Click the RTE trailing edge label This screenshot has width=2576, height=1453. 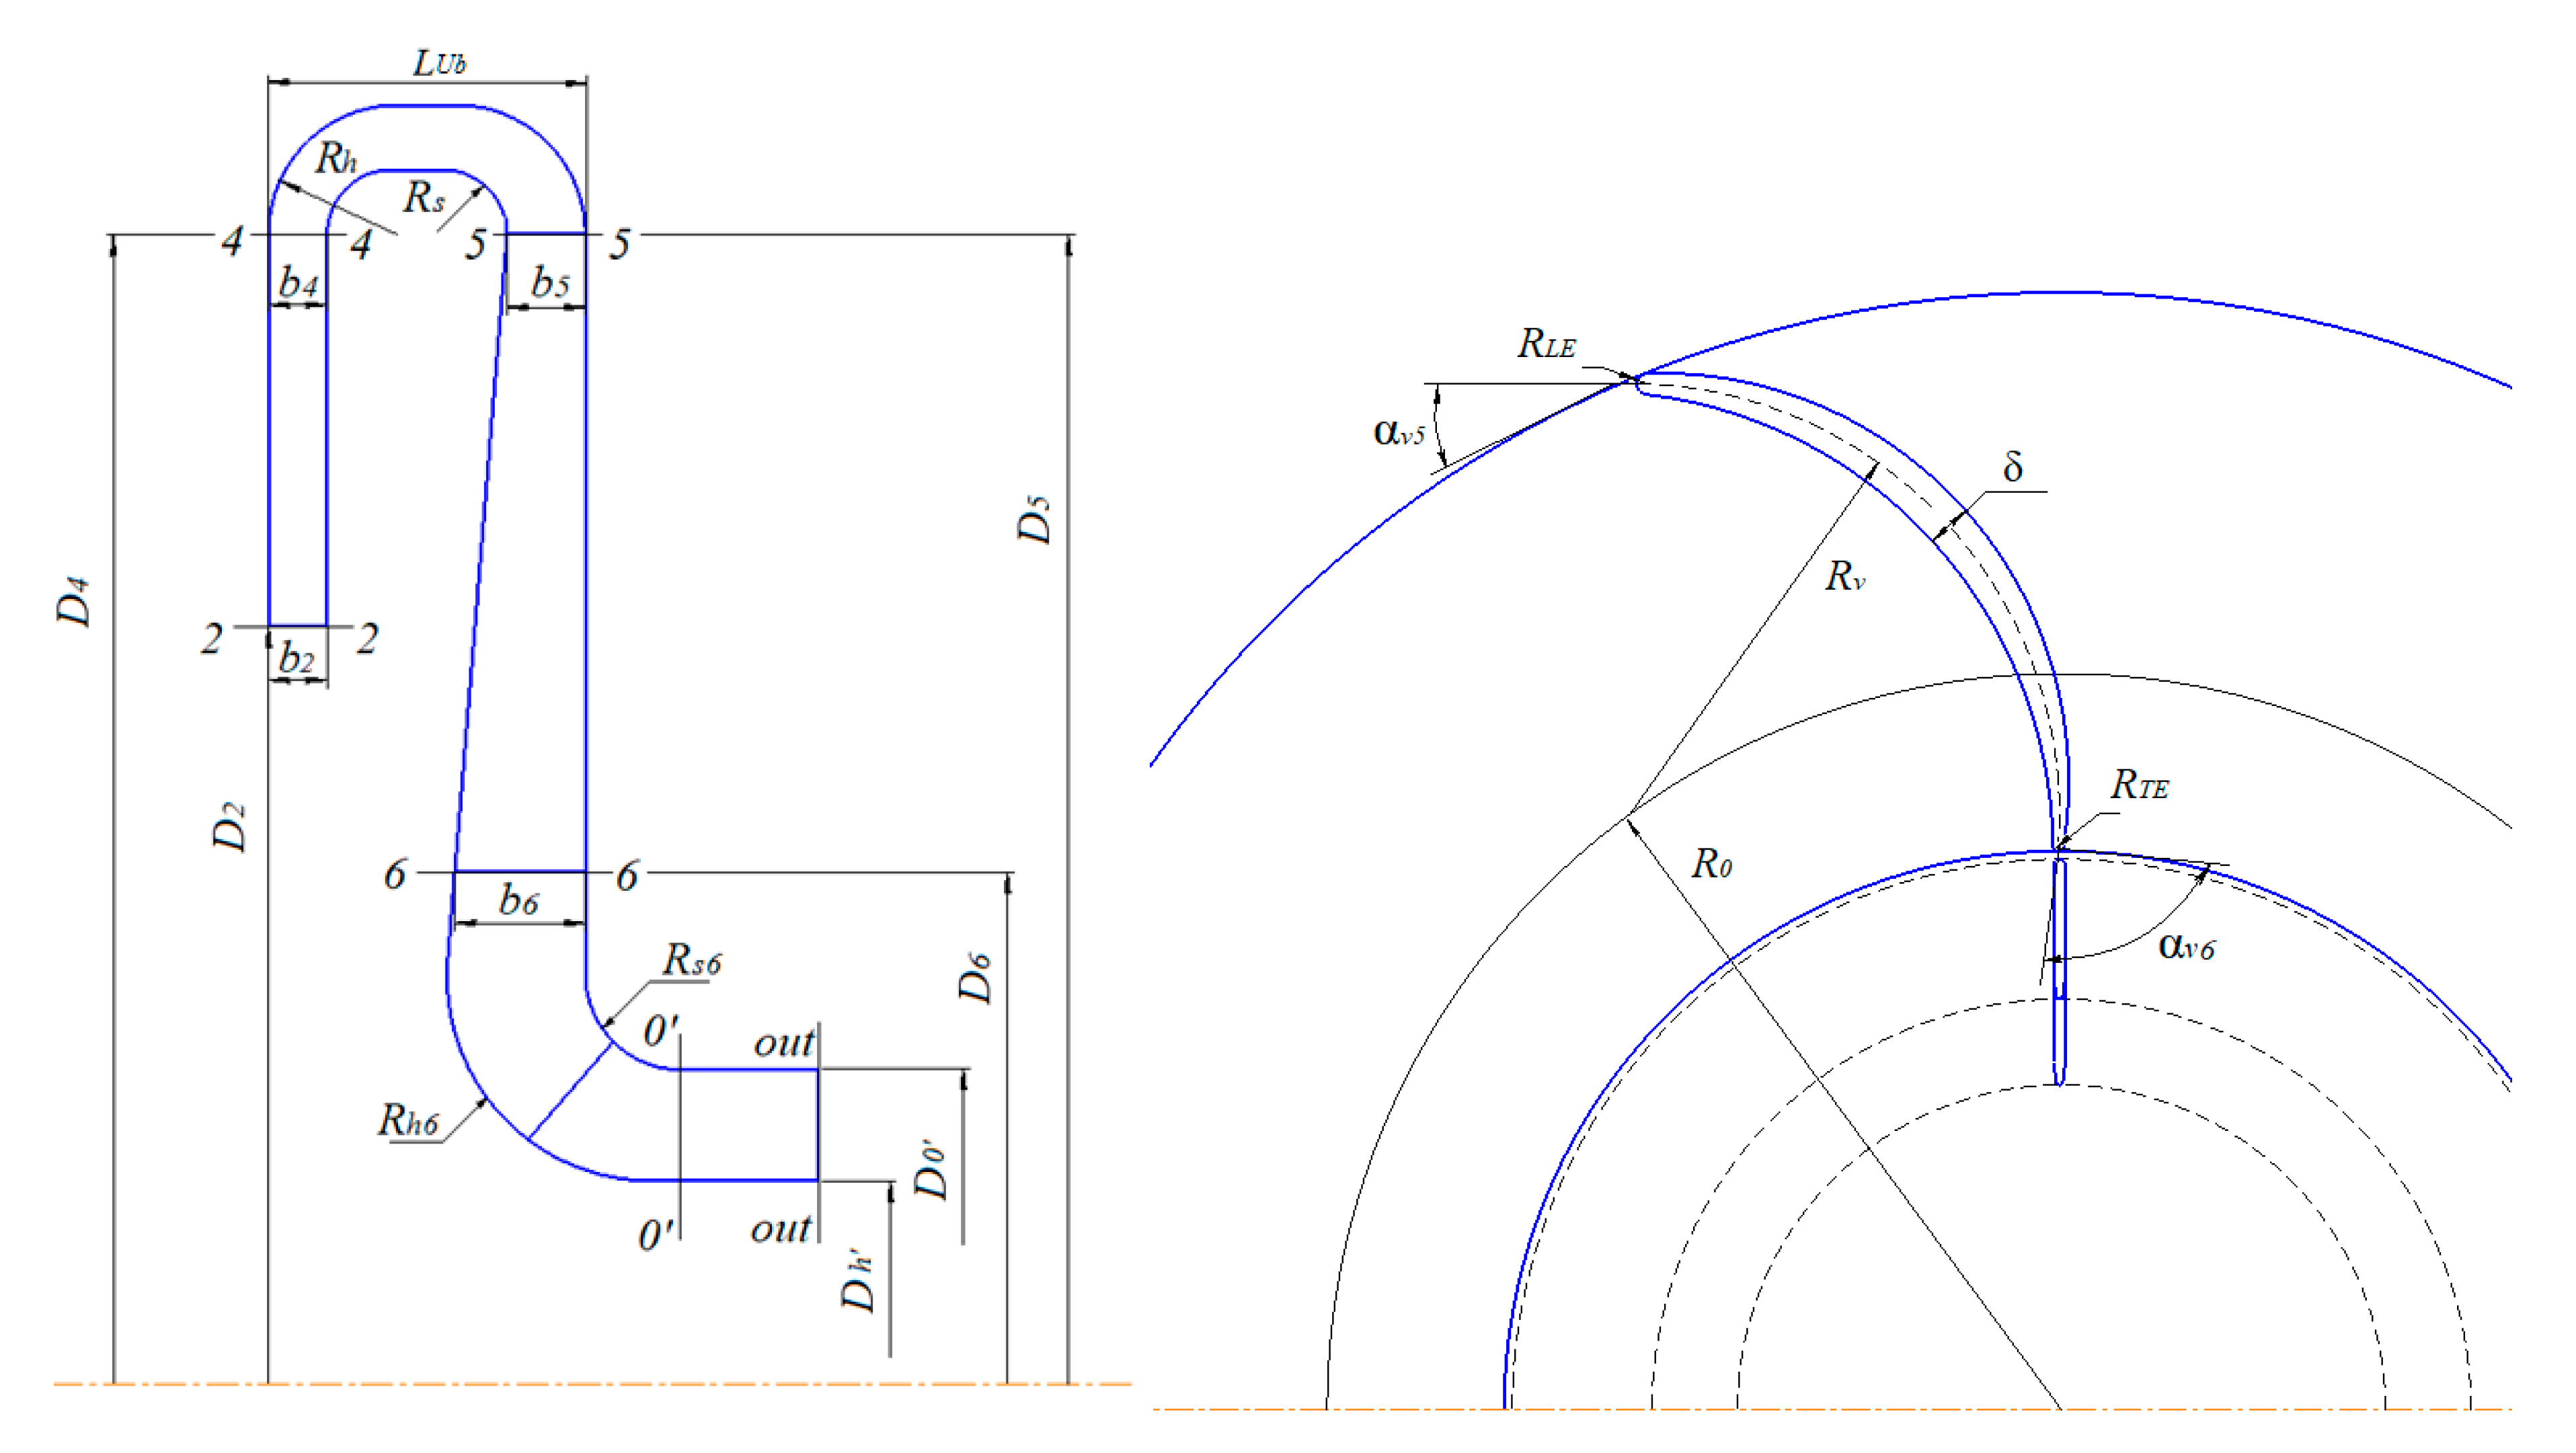(x=2139, y=785)
